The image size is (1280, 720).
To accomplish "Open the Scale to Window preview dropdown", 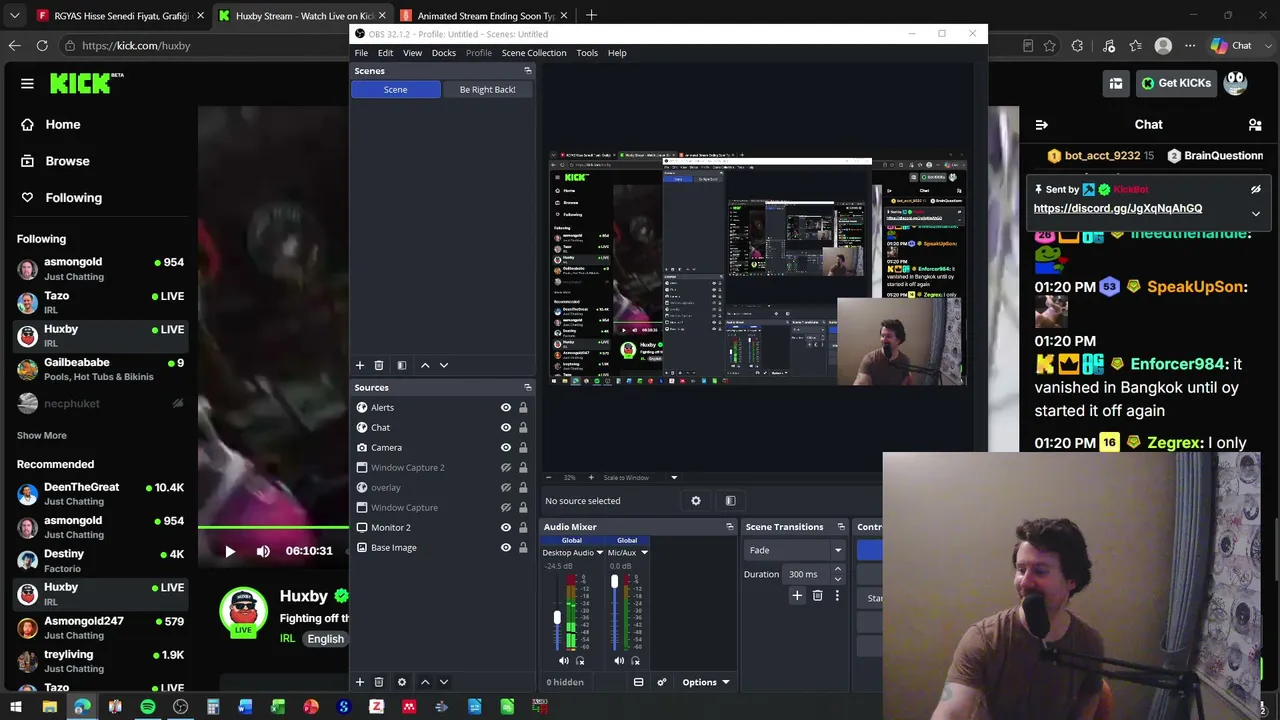I will pos(674,478).
